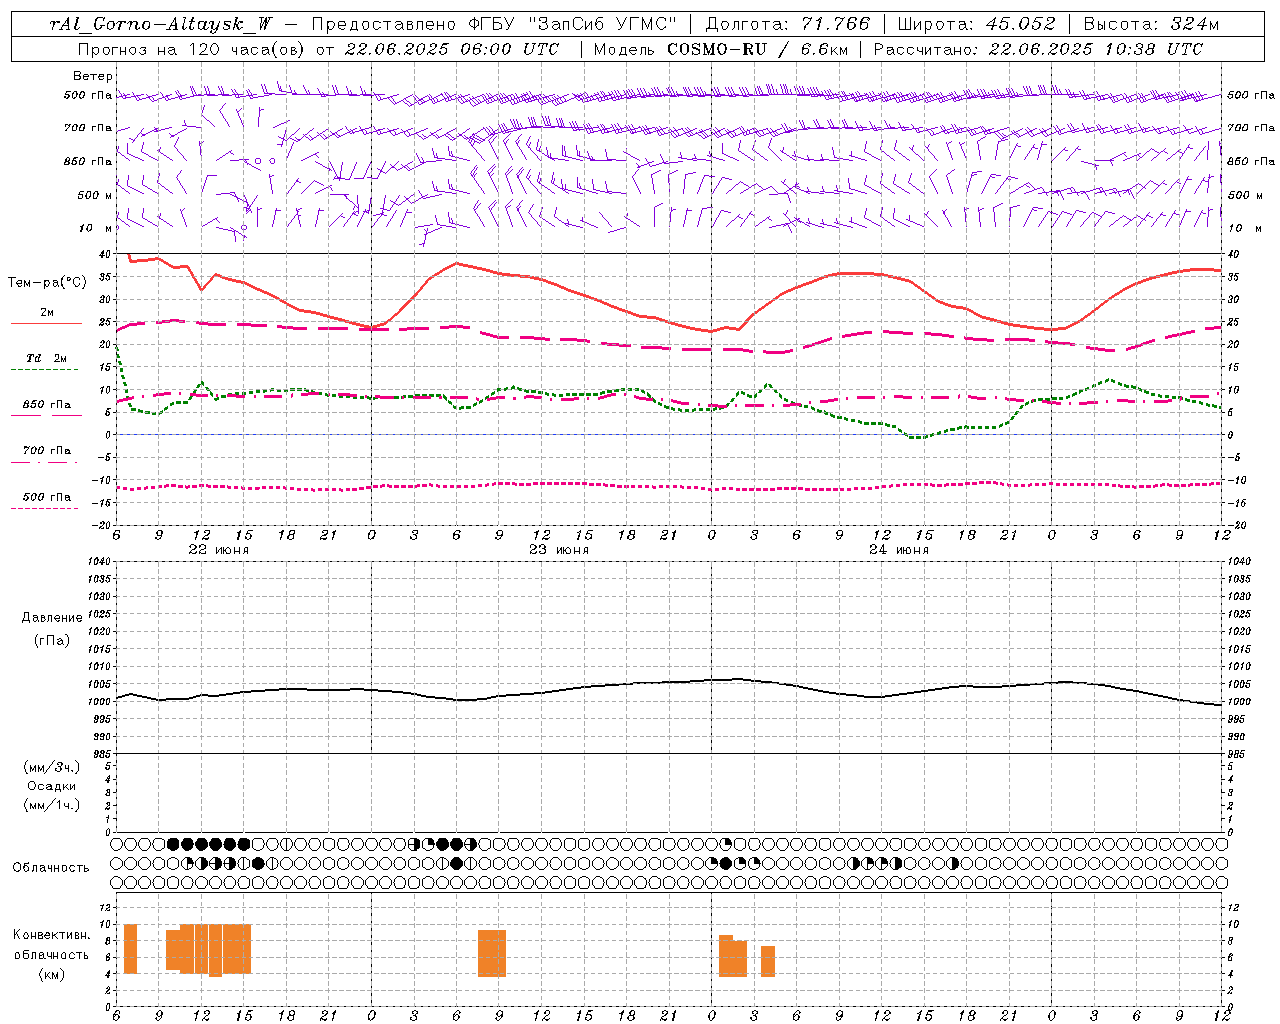The height and width of the screenshot is (1024, 1280).
Task: Click the Модель COSMO-RU / 6.6км label
Action: tap(723, 49)
